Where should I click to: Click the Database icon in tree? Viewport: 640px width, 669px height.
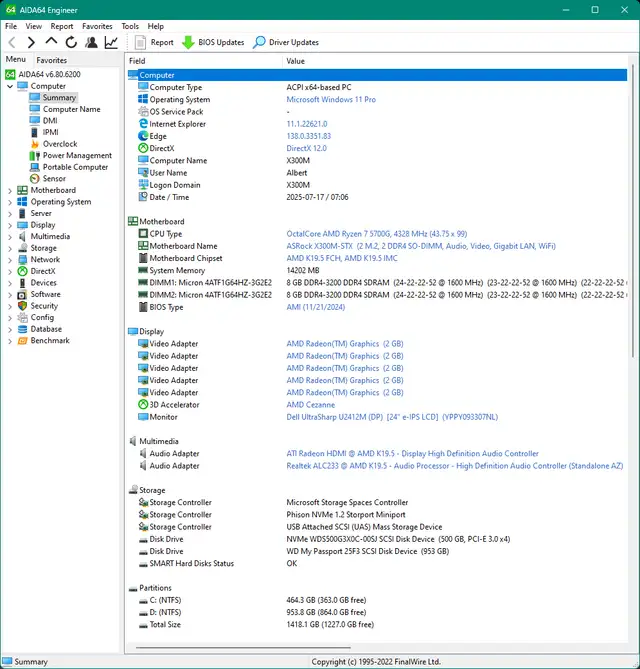[x=22, y=329]
